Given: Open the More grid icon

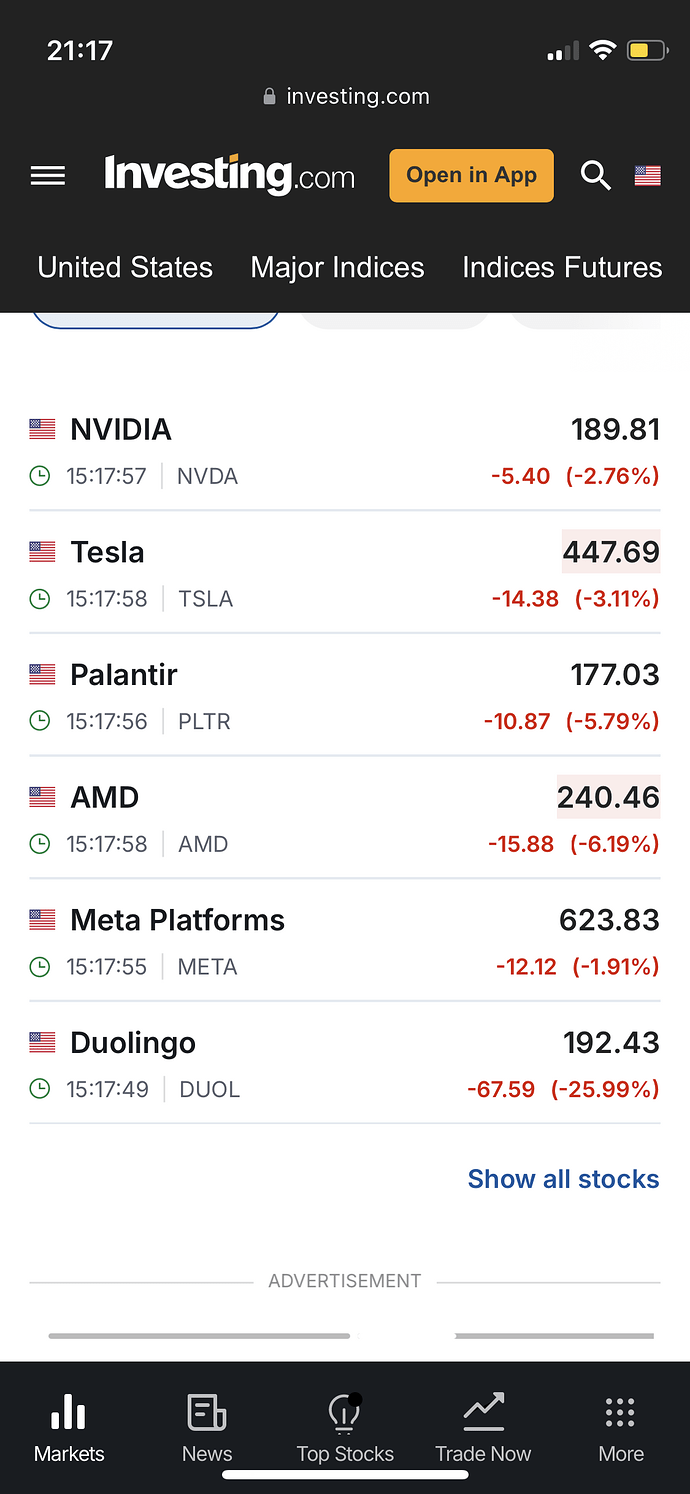Looking at the screenshot, I should coord(621,1413).
